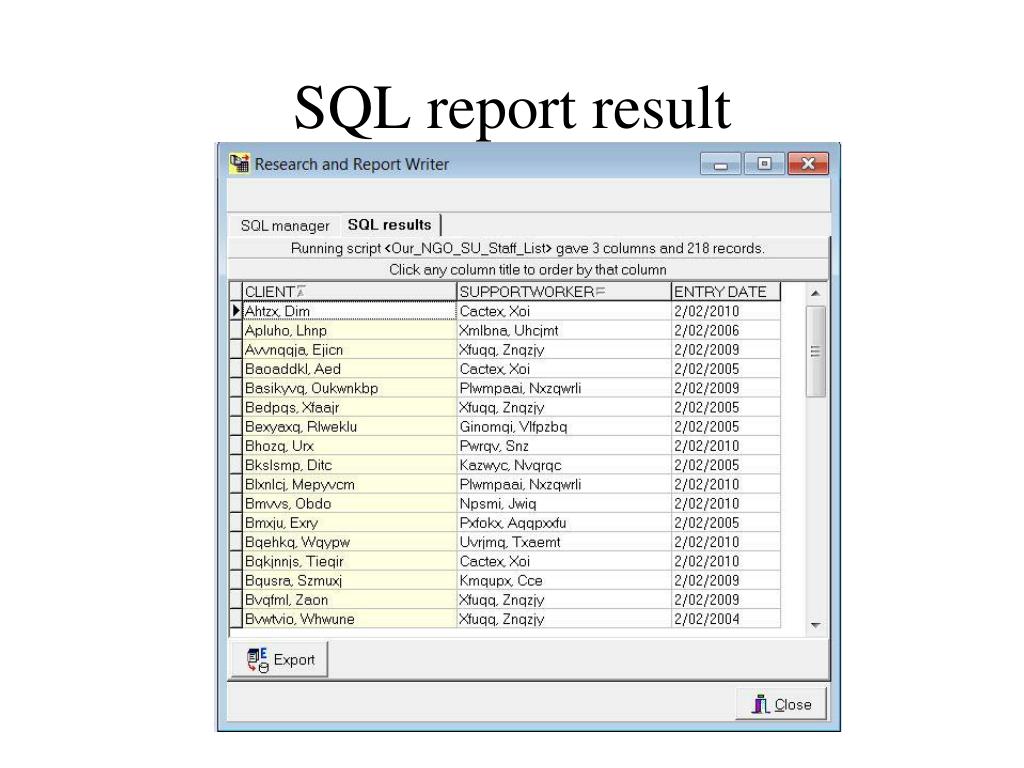Click the scrollbar down arrow
1024x768 pixels.
(x=815, y=625)
